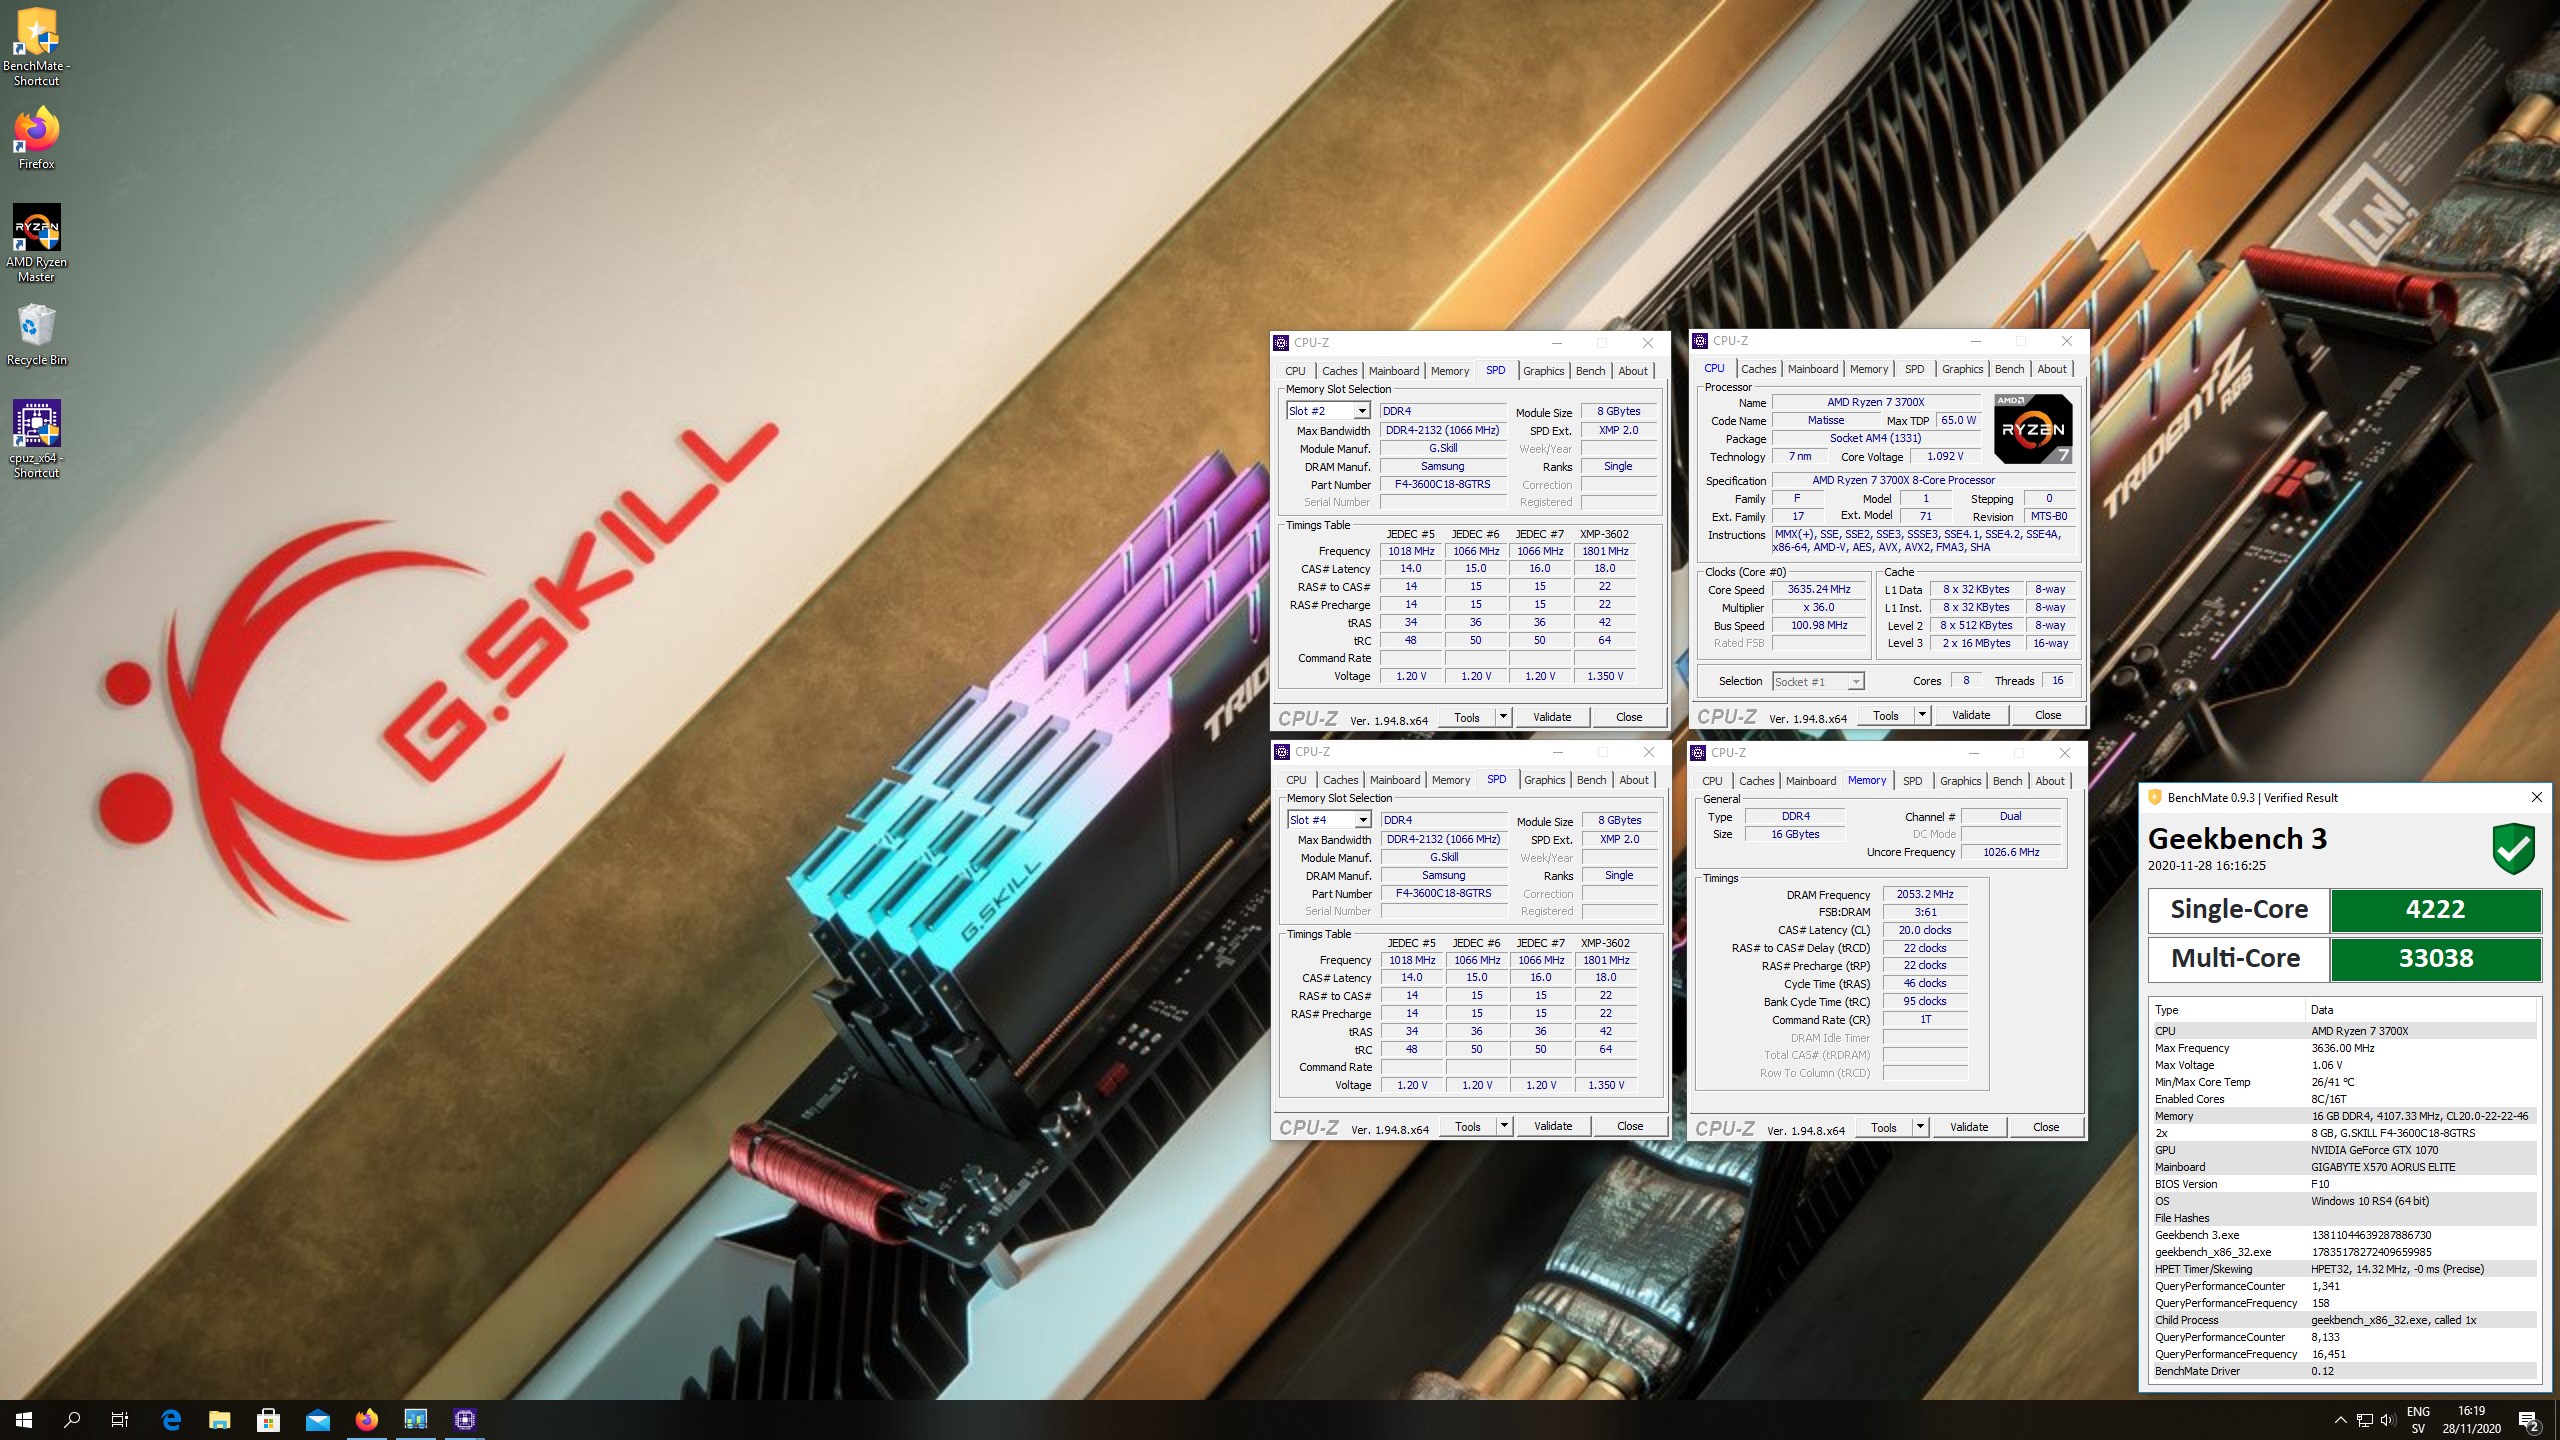
Task: Click the green verified checkmark shield
Action: 2513,849
